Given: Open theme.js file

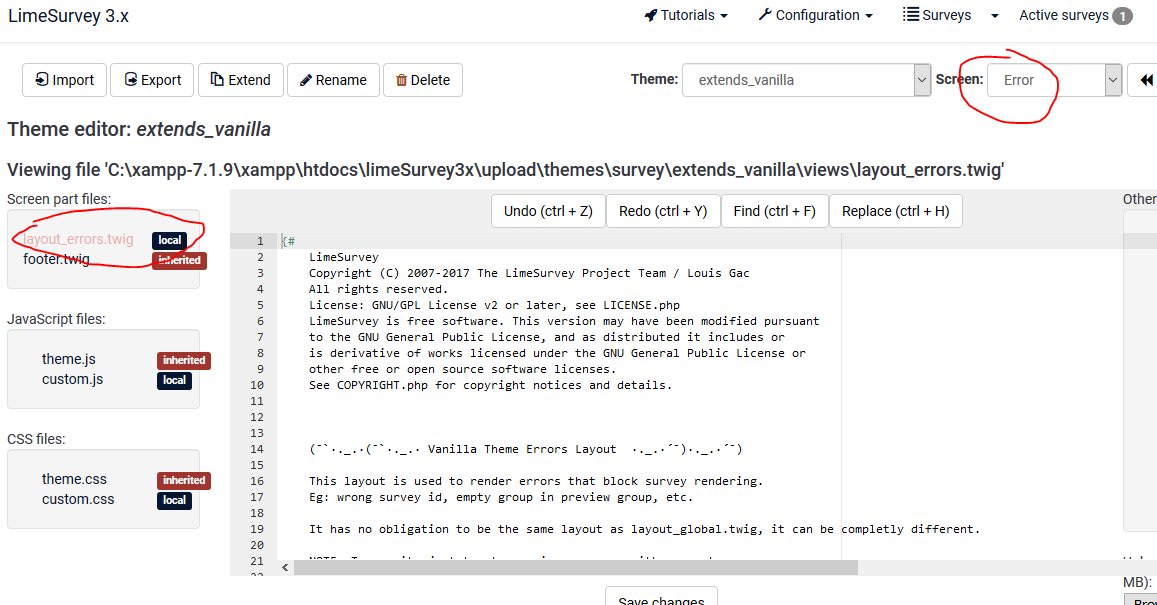Looking at the screenshot, I should (69, 359).
